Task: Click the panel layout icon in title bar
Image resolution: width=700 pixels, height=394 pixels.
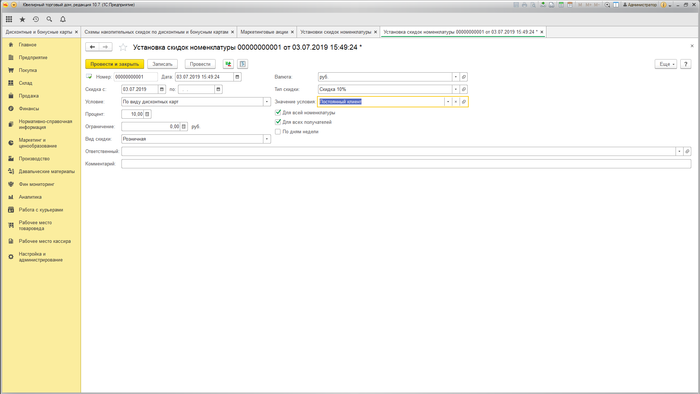Action: pyautogui.click(x=616, y=5)
